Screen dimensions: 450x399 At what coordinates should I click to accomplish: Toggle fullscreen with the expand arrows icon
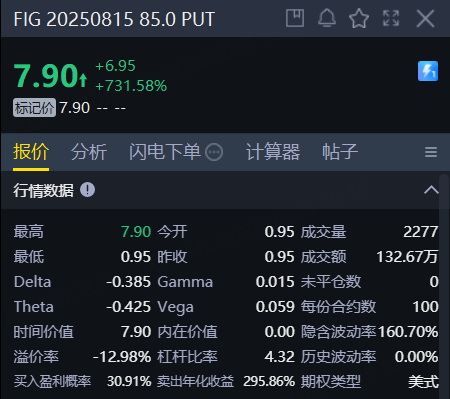[x=391, y=18]
